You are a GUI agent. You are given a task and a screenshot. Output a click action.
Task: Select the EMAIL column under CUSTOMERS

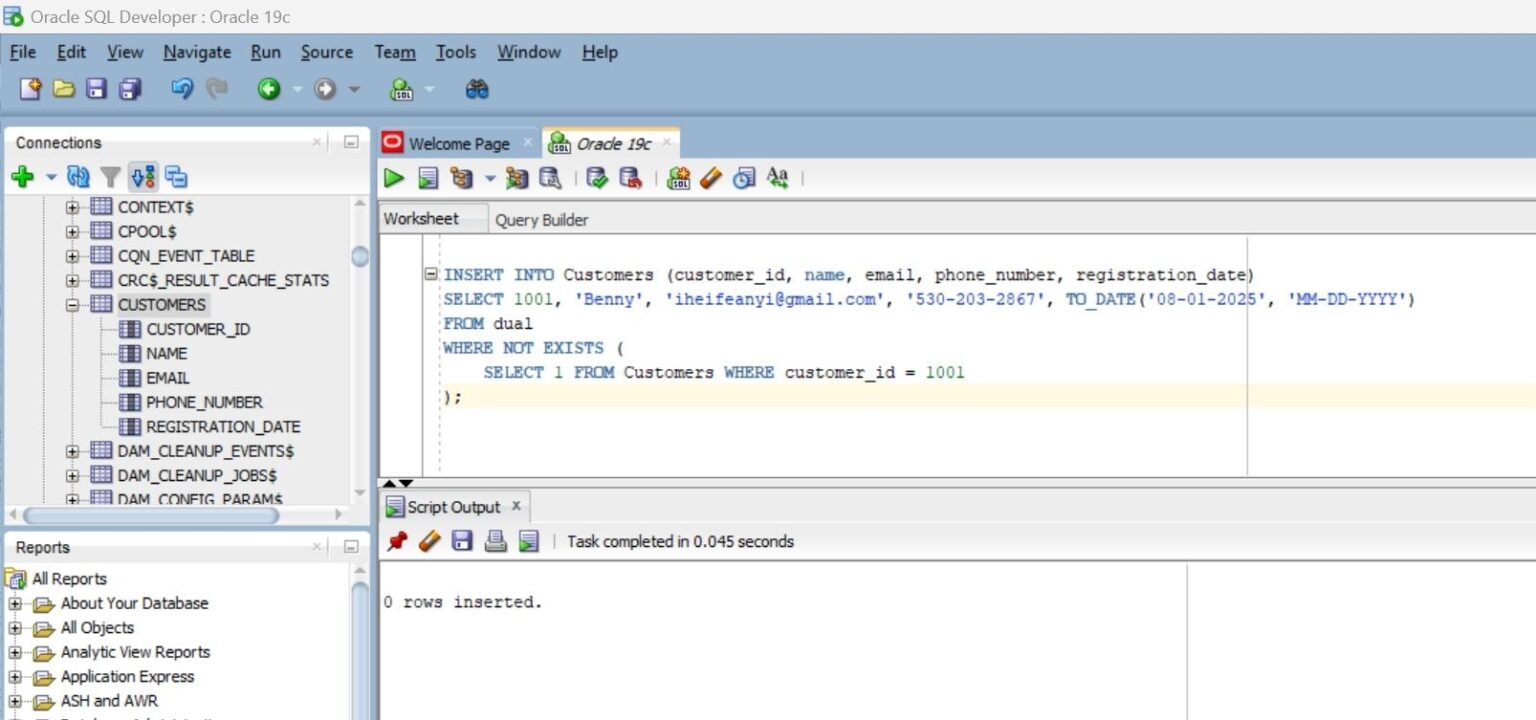tap(166, 378)
